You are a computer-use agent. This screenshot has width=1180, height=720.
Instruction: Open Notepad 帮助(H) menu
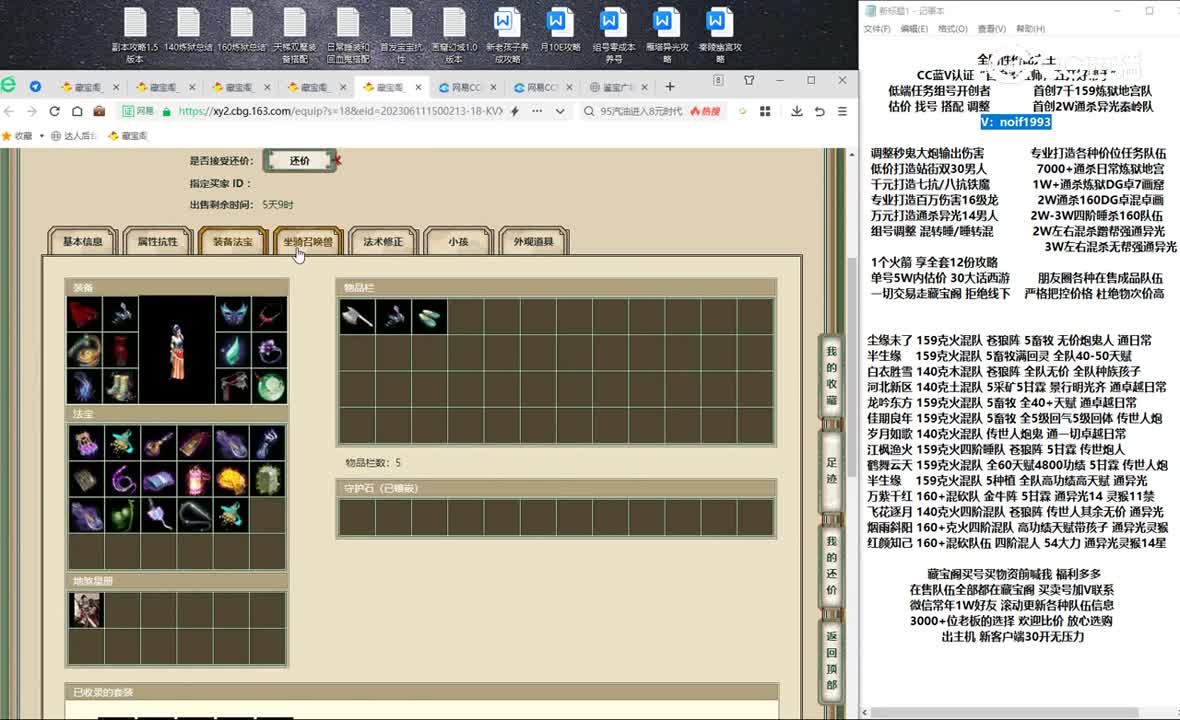[1030, 29]
